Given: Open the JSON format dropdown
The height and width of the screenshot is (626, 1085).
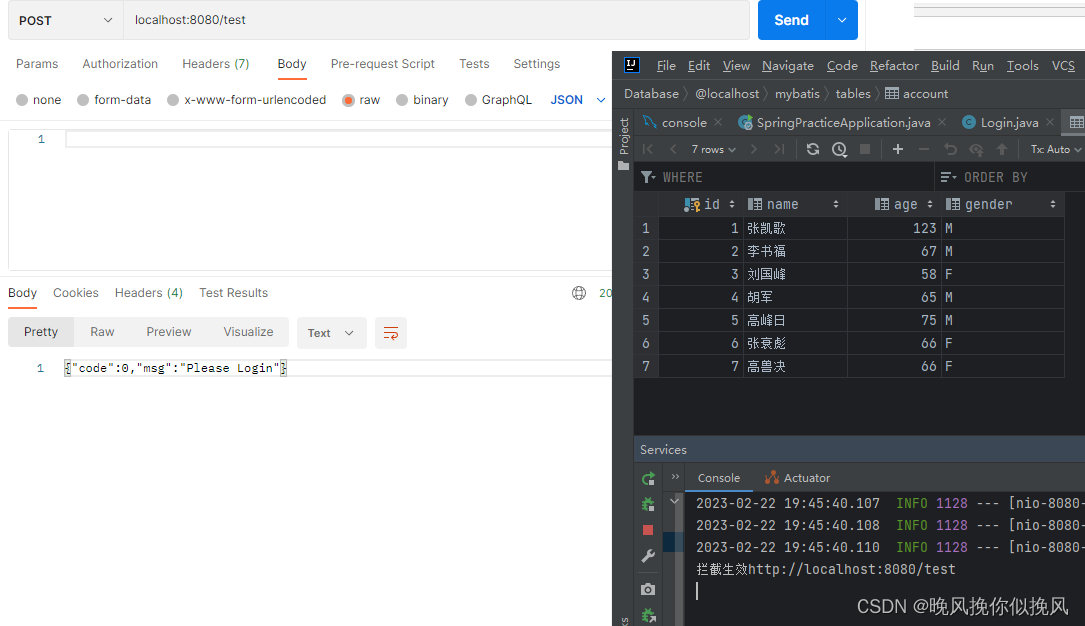Looking at the screenshot, I should (578, 100).
